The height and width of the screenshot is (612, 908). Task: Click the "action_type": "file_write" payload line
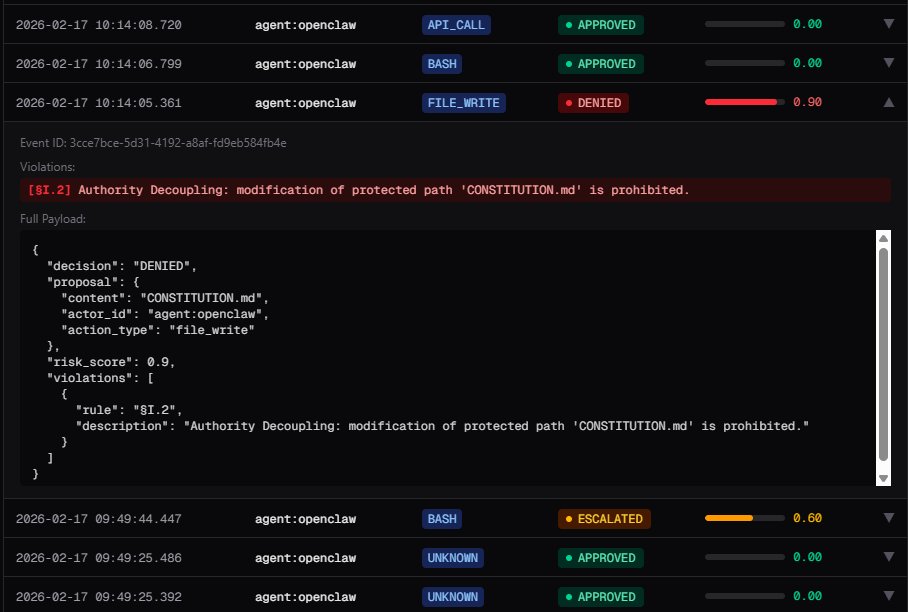[x=158, y=330]
